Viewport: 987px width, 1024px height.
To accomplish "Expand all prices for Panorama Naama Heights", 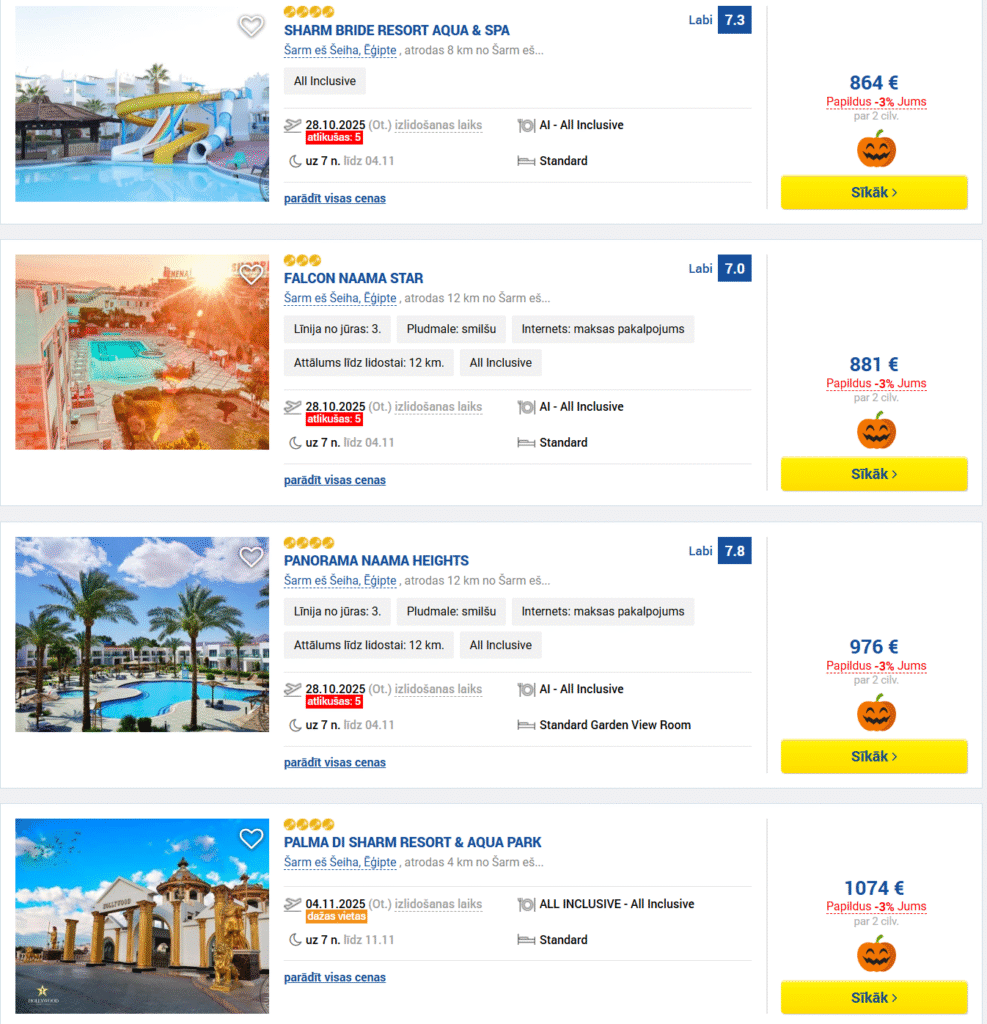I will (334, 762).
